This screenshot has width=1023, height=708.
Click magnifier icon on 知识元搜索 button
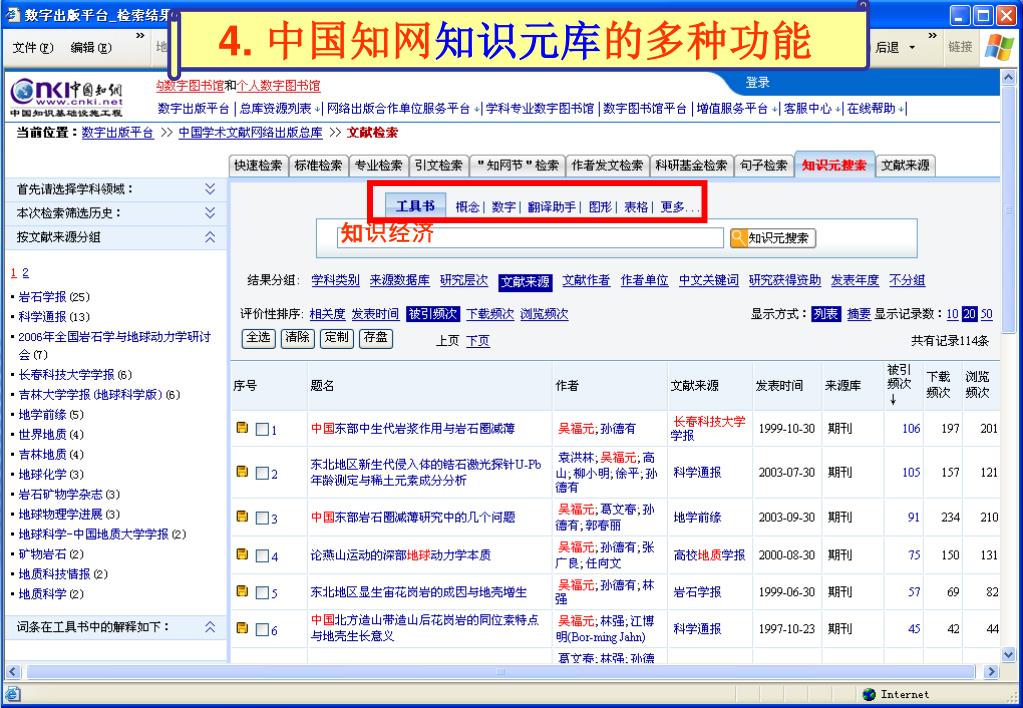click(739, 238)
